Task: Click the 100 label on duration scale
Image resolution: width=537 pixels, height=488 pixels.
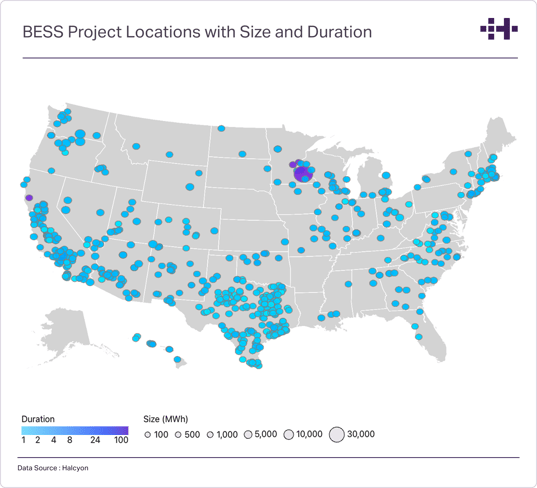Action: (x=121, y=440)
